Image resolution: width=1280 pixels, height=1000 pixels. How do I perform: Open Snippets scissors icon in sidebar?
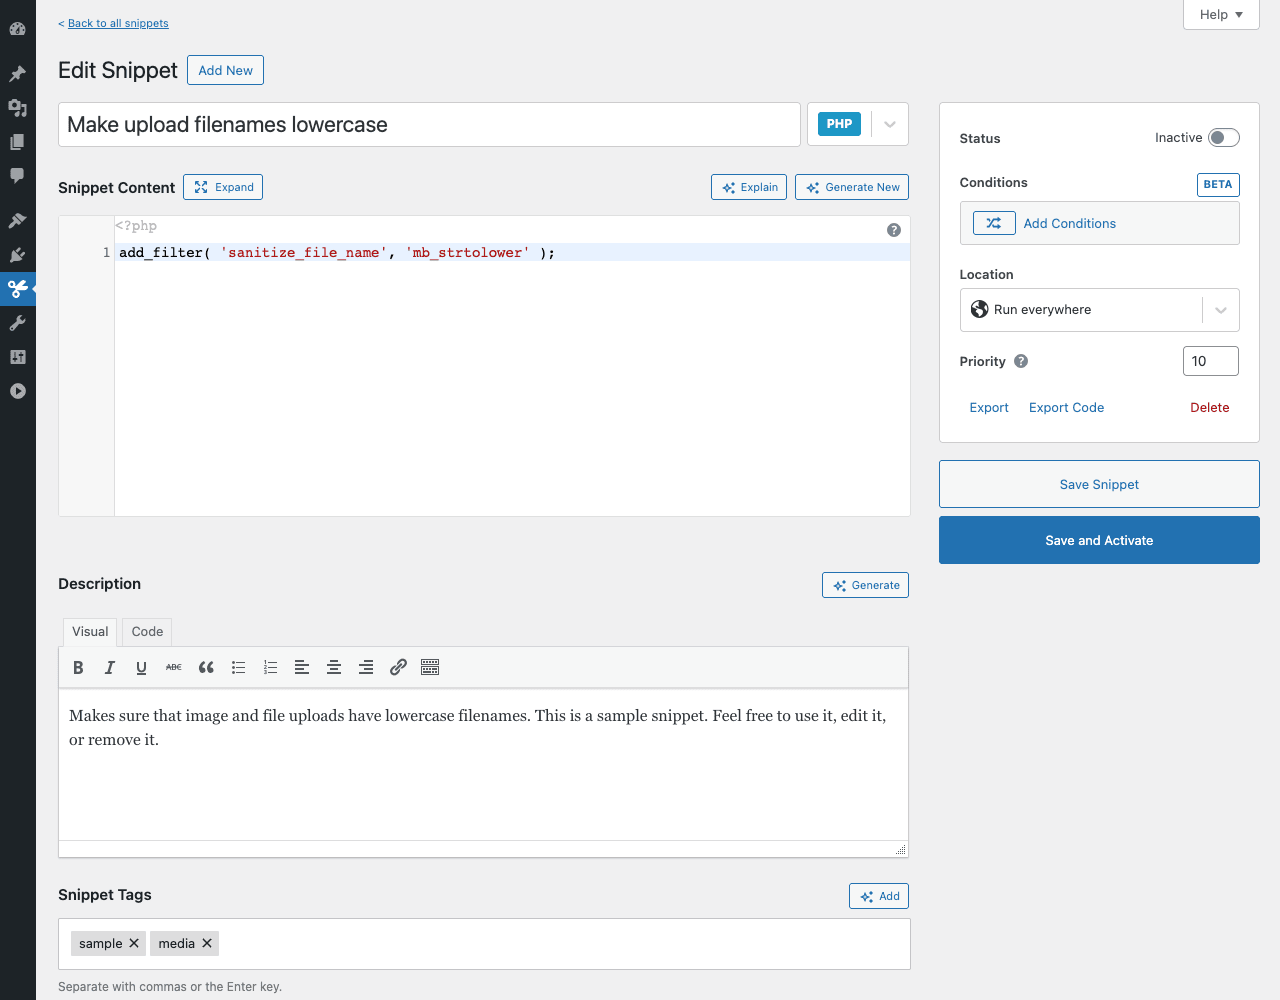17,289
